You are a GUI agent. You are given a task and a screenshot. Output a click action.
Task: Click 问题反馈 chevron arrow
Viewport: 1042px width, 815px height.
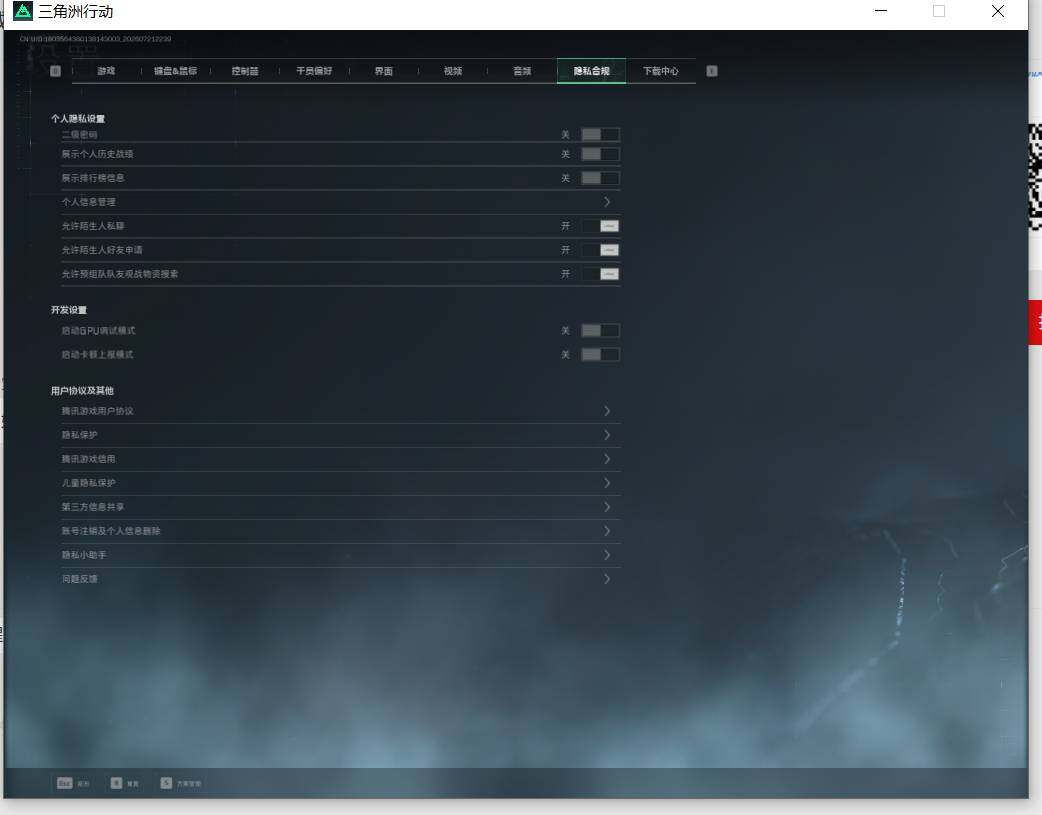607,578
